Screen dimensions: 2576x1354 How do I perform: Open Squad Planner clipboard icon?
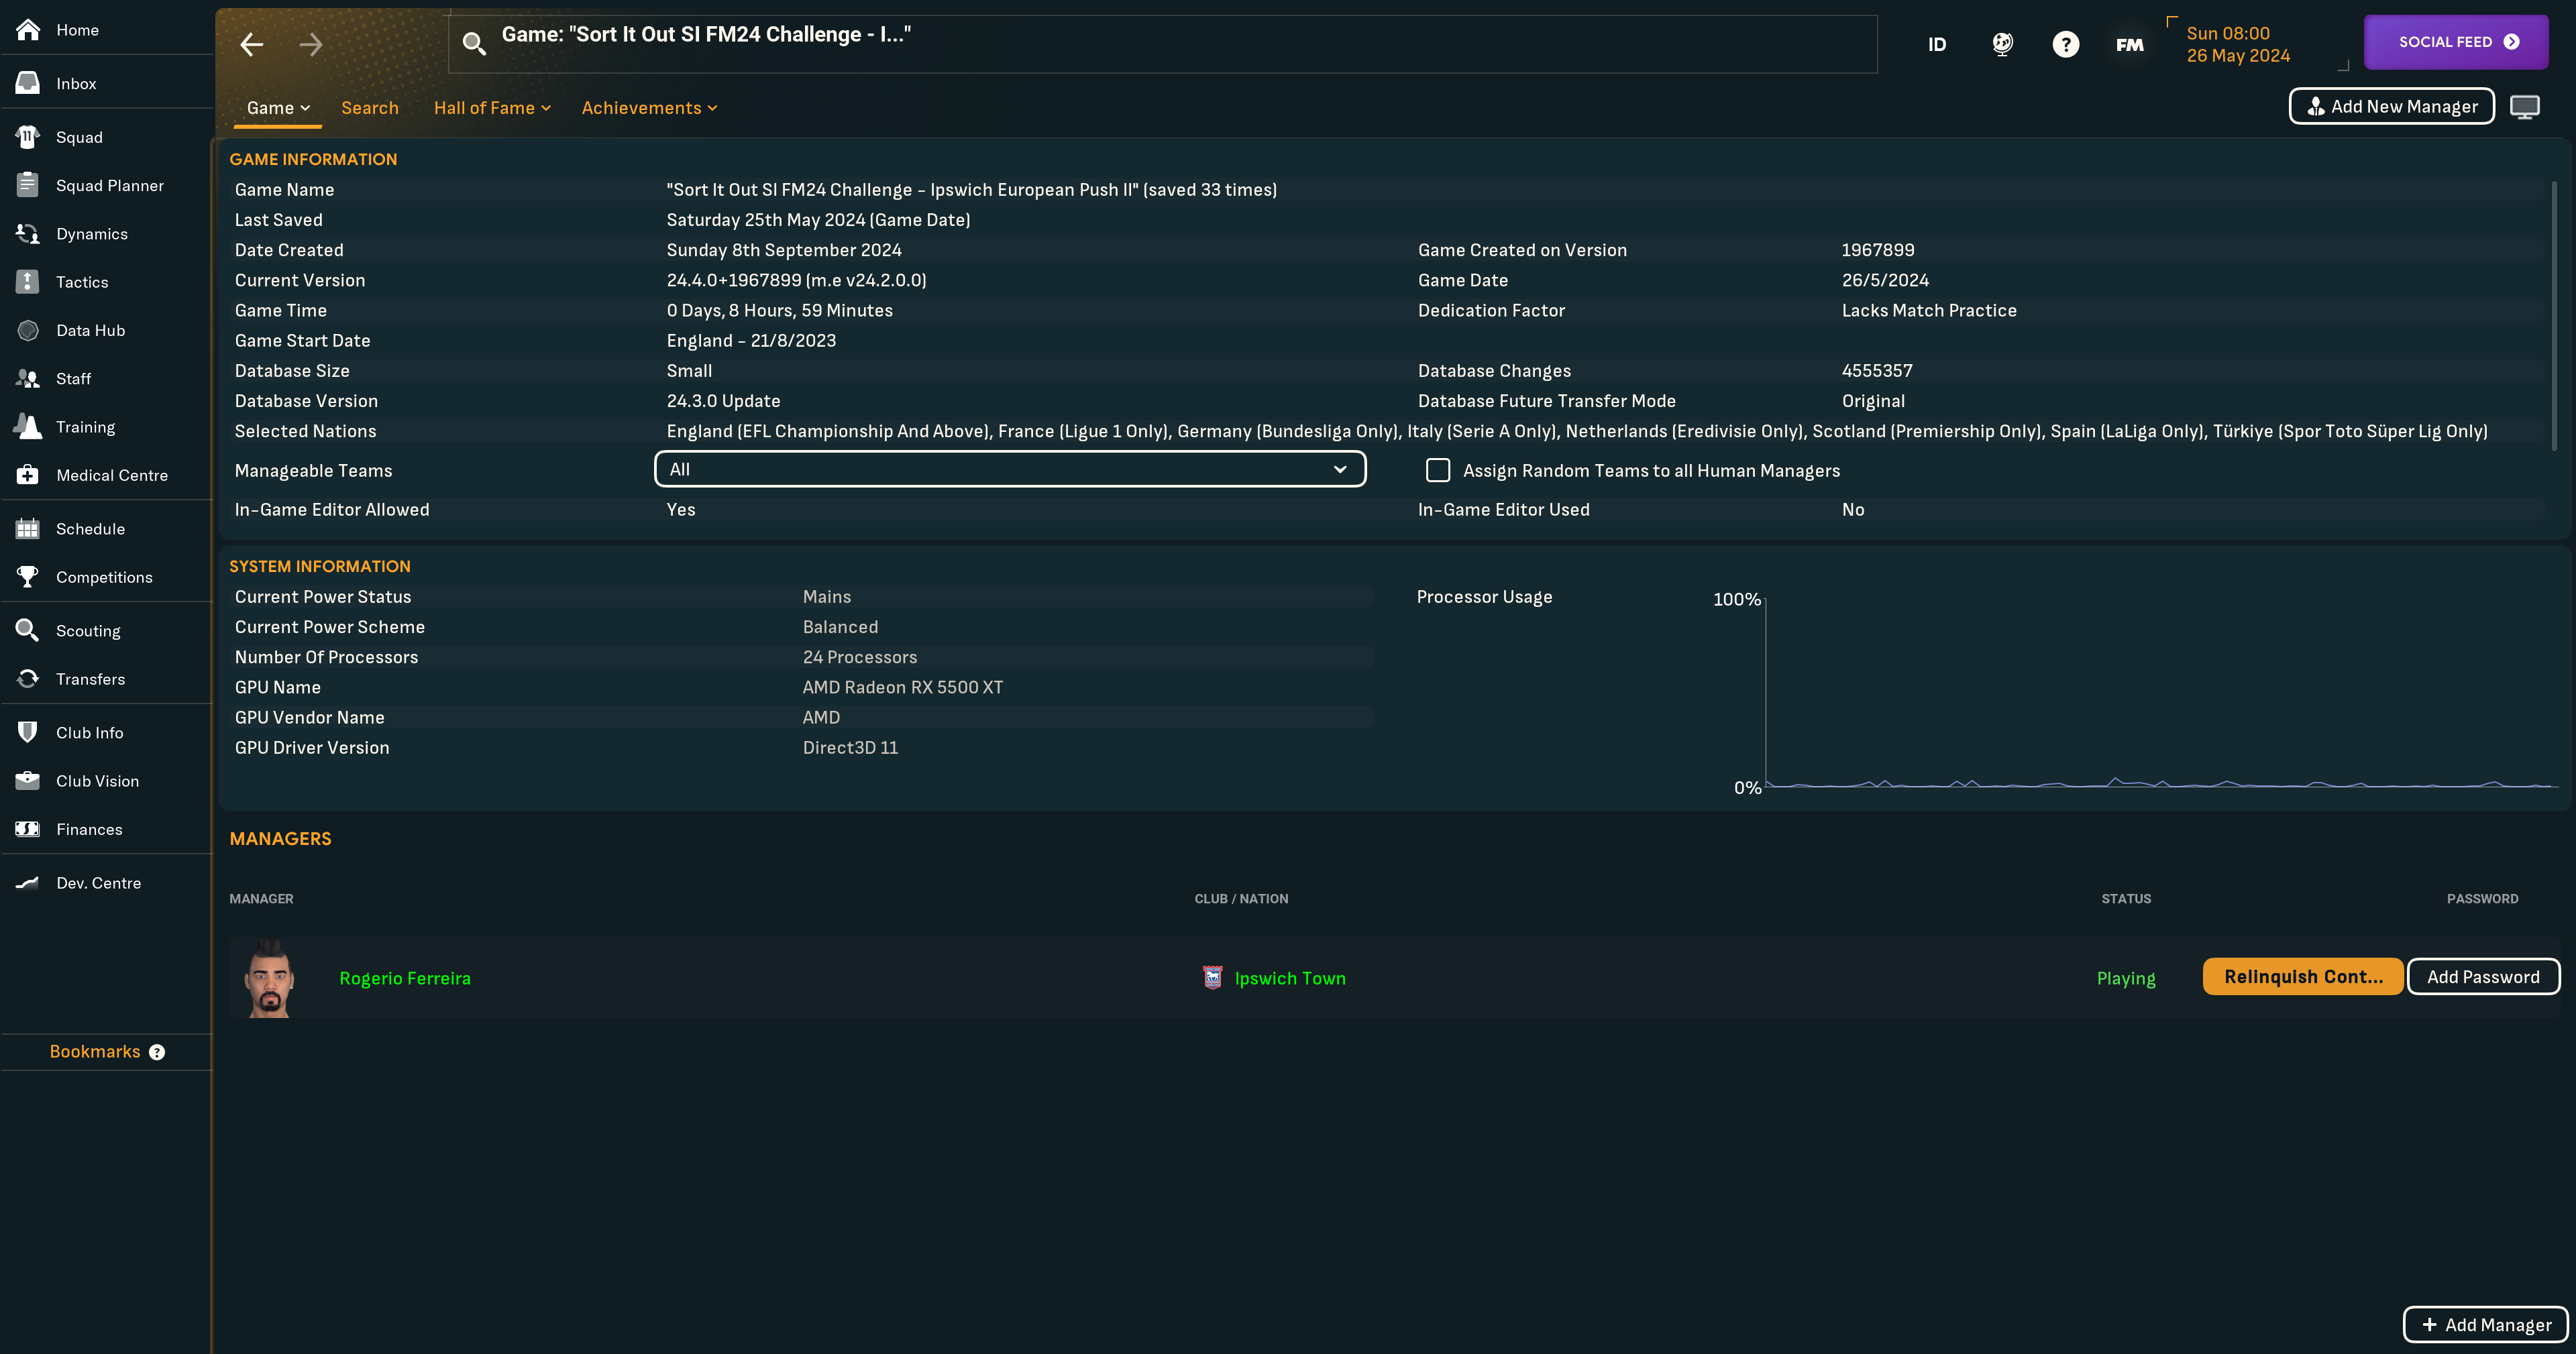[x=28, y=185]
